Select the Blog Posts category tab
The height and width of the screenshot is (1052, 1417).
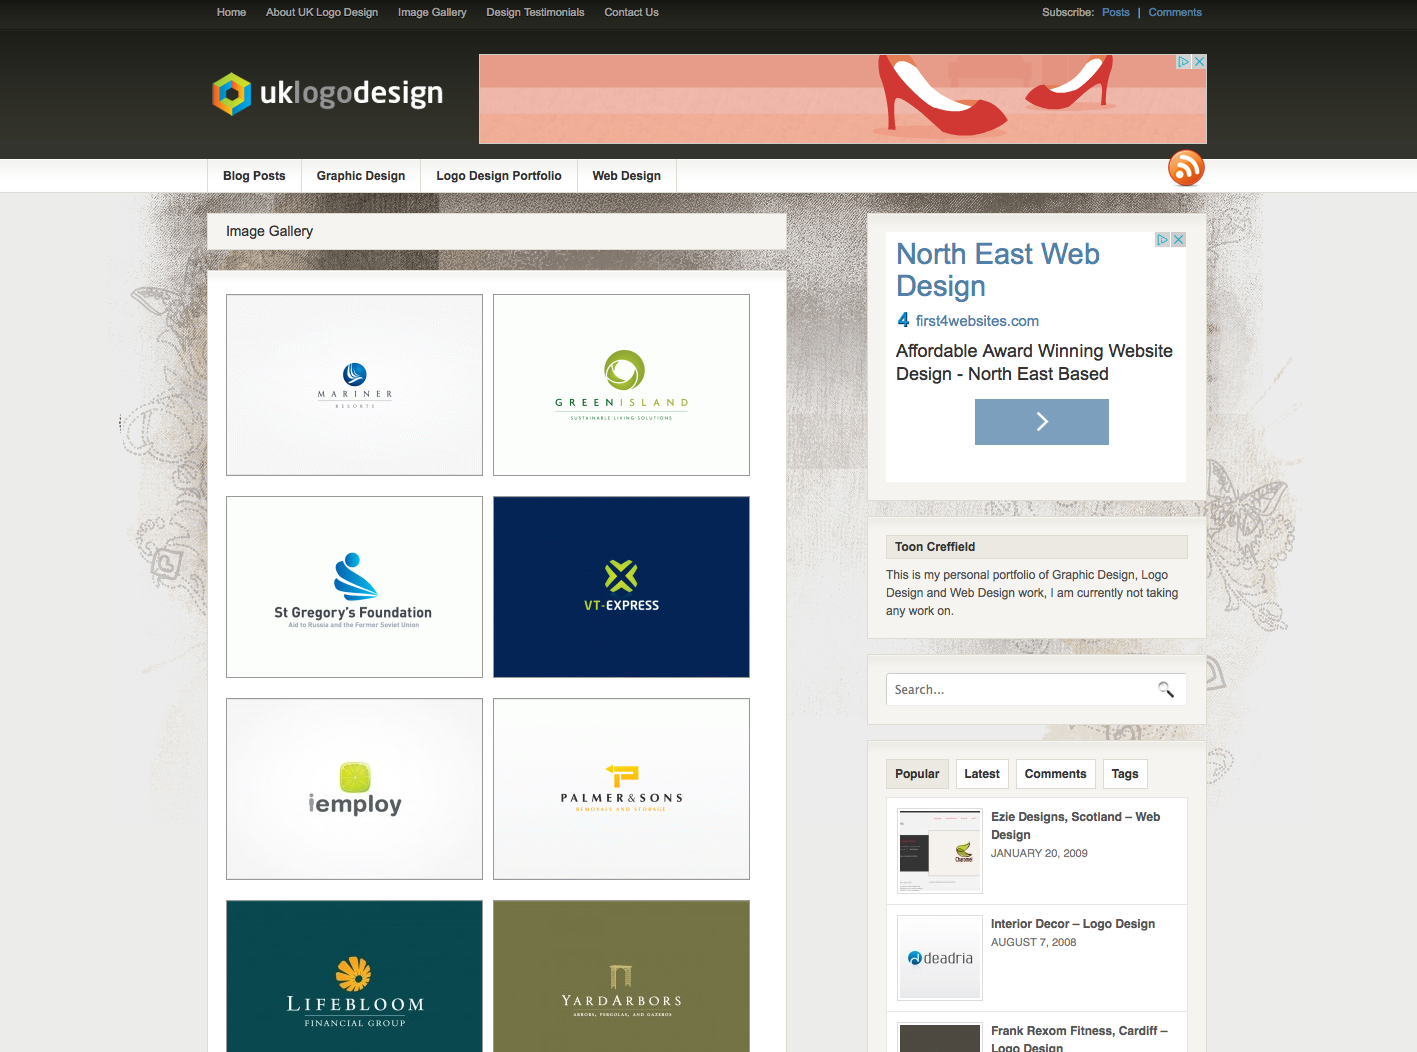[254, 176]
